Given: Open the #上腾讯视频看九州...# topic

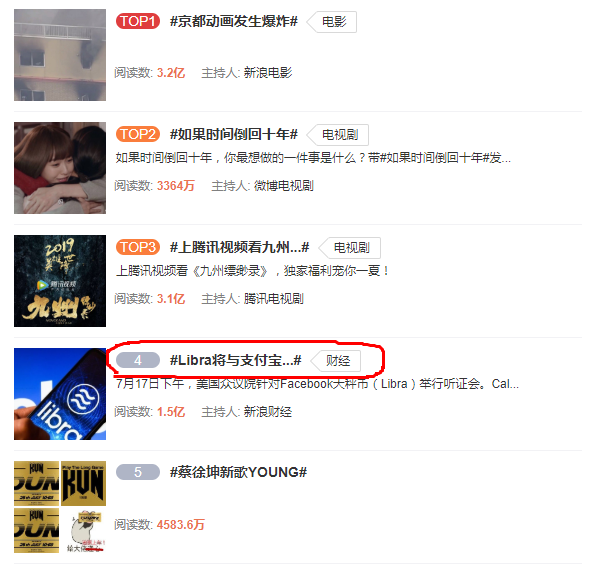Looking at the screenshot, I should coord(239,247).
